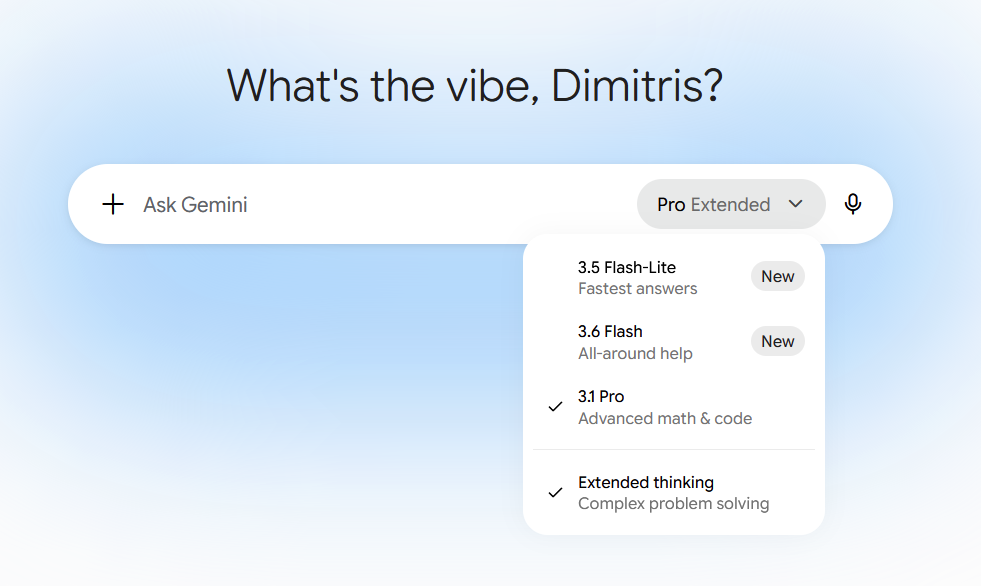Collapse the Pro Extended model selector
The width and height of the screenshot is (981, 586).
731,205
